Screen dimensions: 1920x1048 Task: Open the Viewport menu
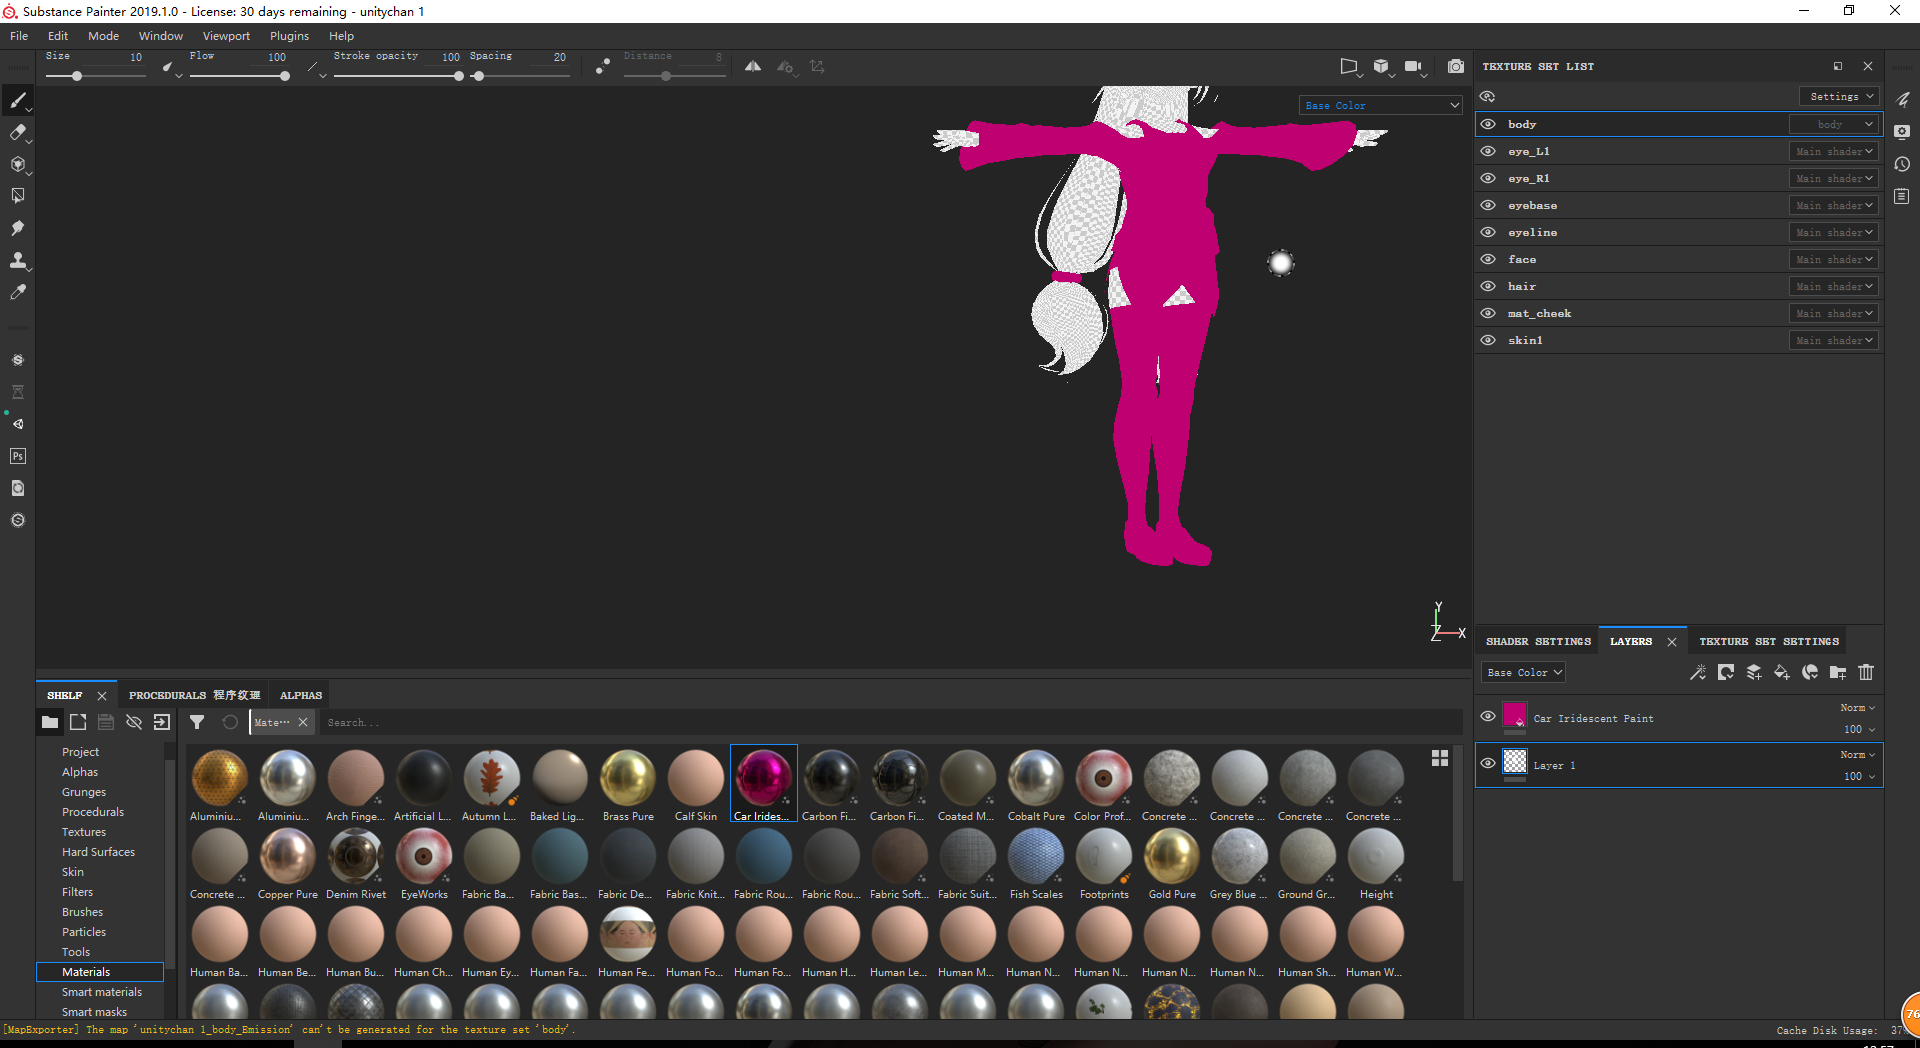tap(226, 36)
